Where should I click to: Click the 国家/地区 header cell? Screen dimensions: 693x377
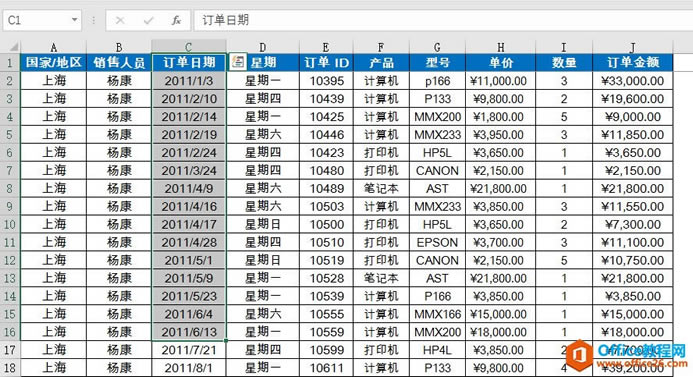coord(53,62)
